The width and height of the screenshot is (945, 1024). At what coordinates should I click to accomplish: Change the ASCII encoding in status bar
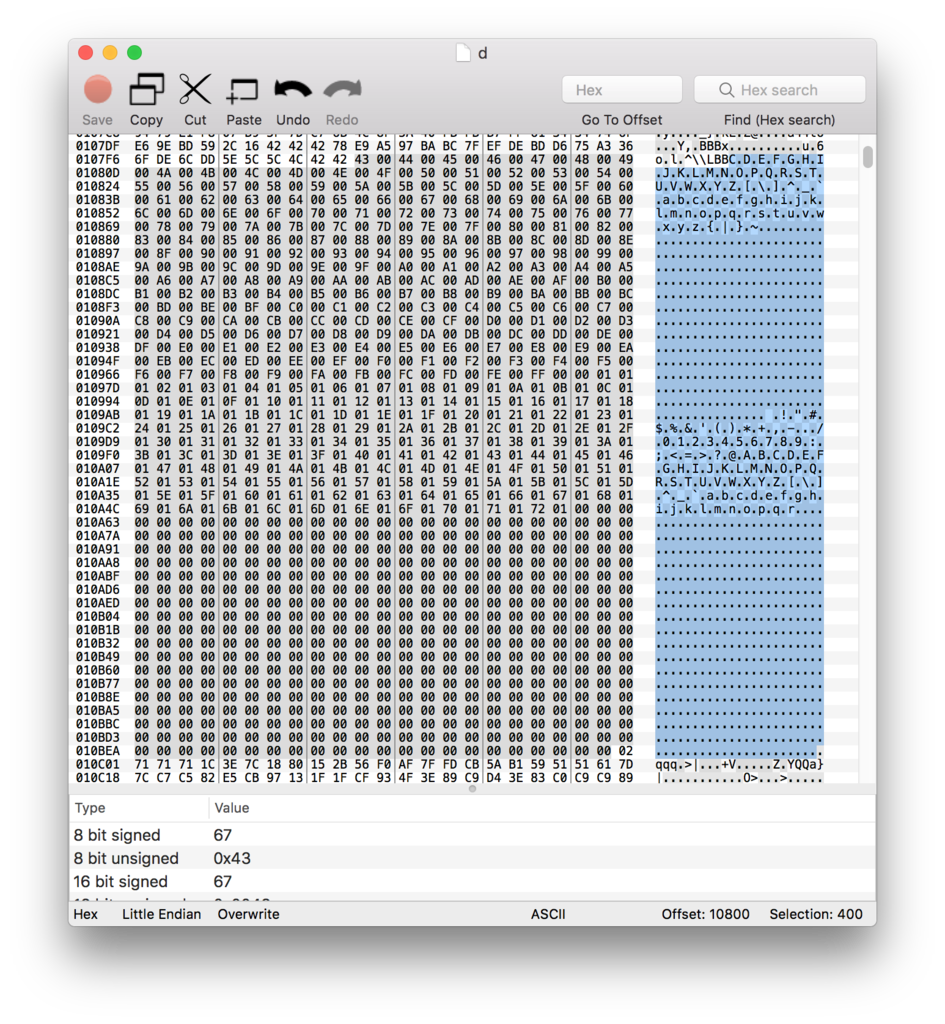pyautogui.click(x=548, y=914)
